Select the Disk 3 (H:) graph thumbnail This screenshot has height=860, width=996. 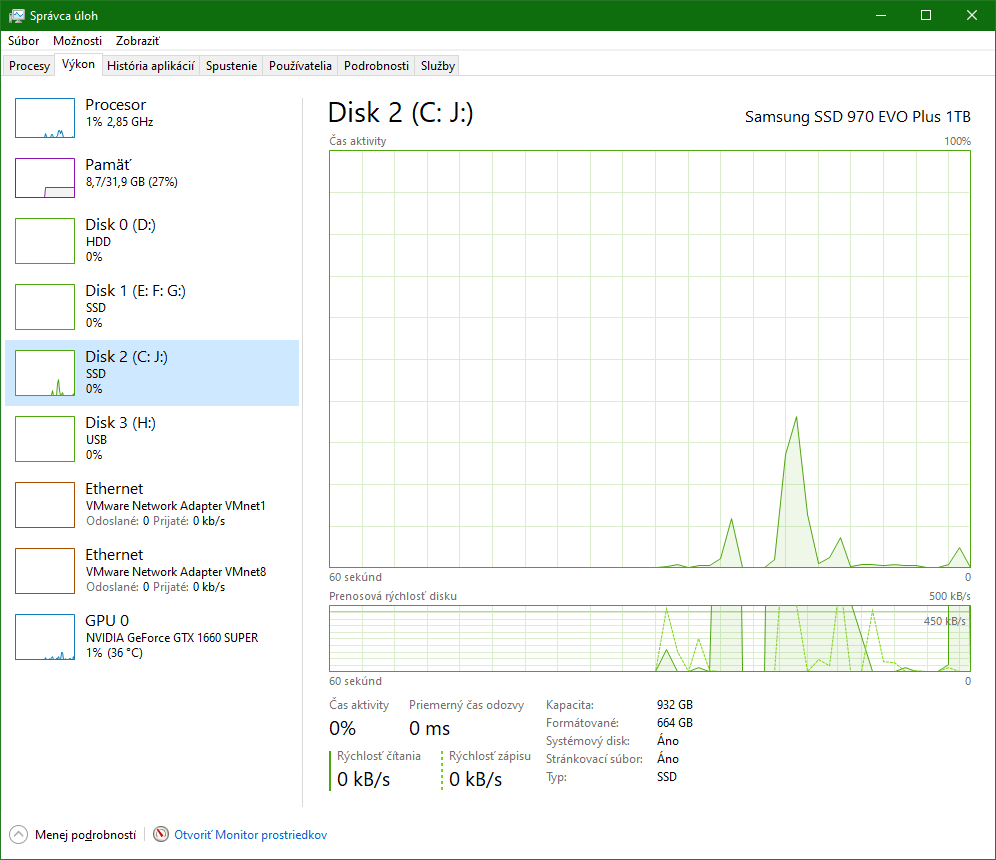pyautogui.click(x=44, y=439)
